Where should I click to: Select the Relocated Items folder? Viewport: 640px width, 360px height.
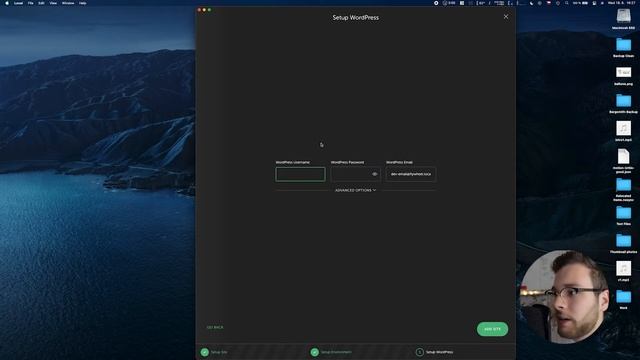pos(623,190)
